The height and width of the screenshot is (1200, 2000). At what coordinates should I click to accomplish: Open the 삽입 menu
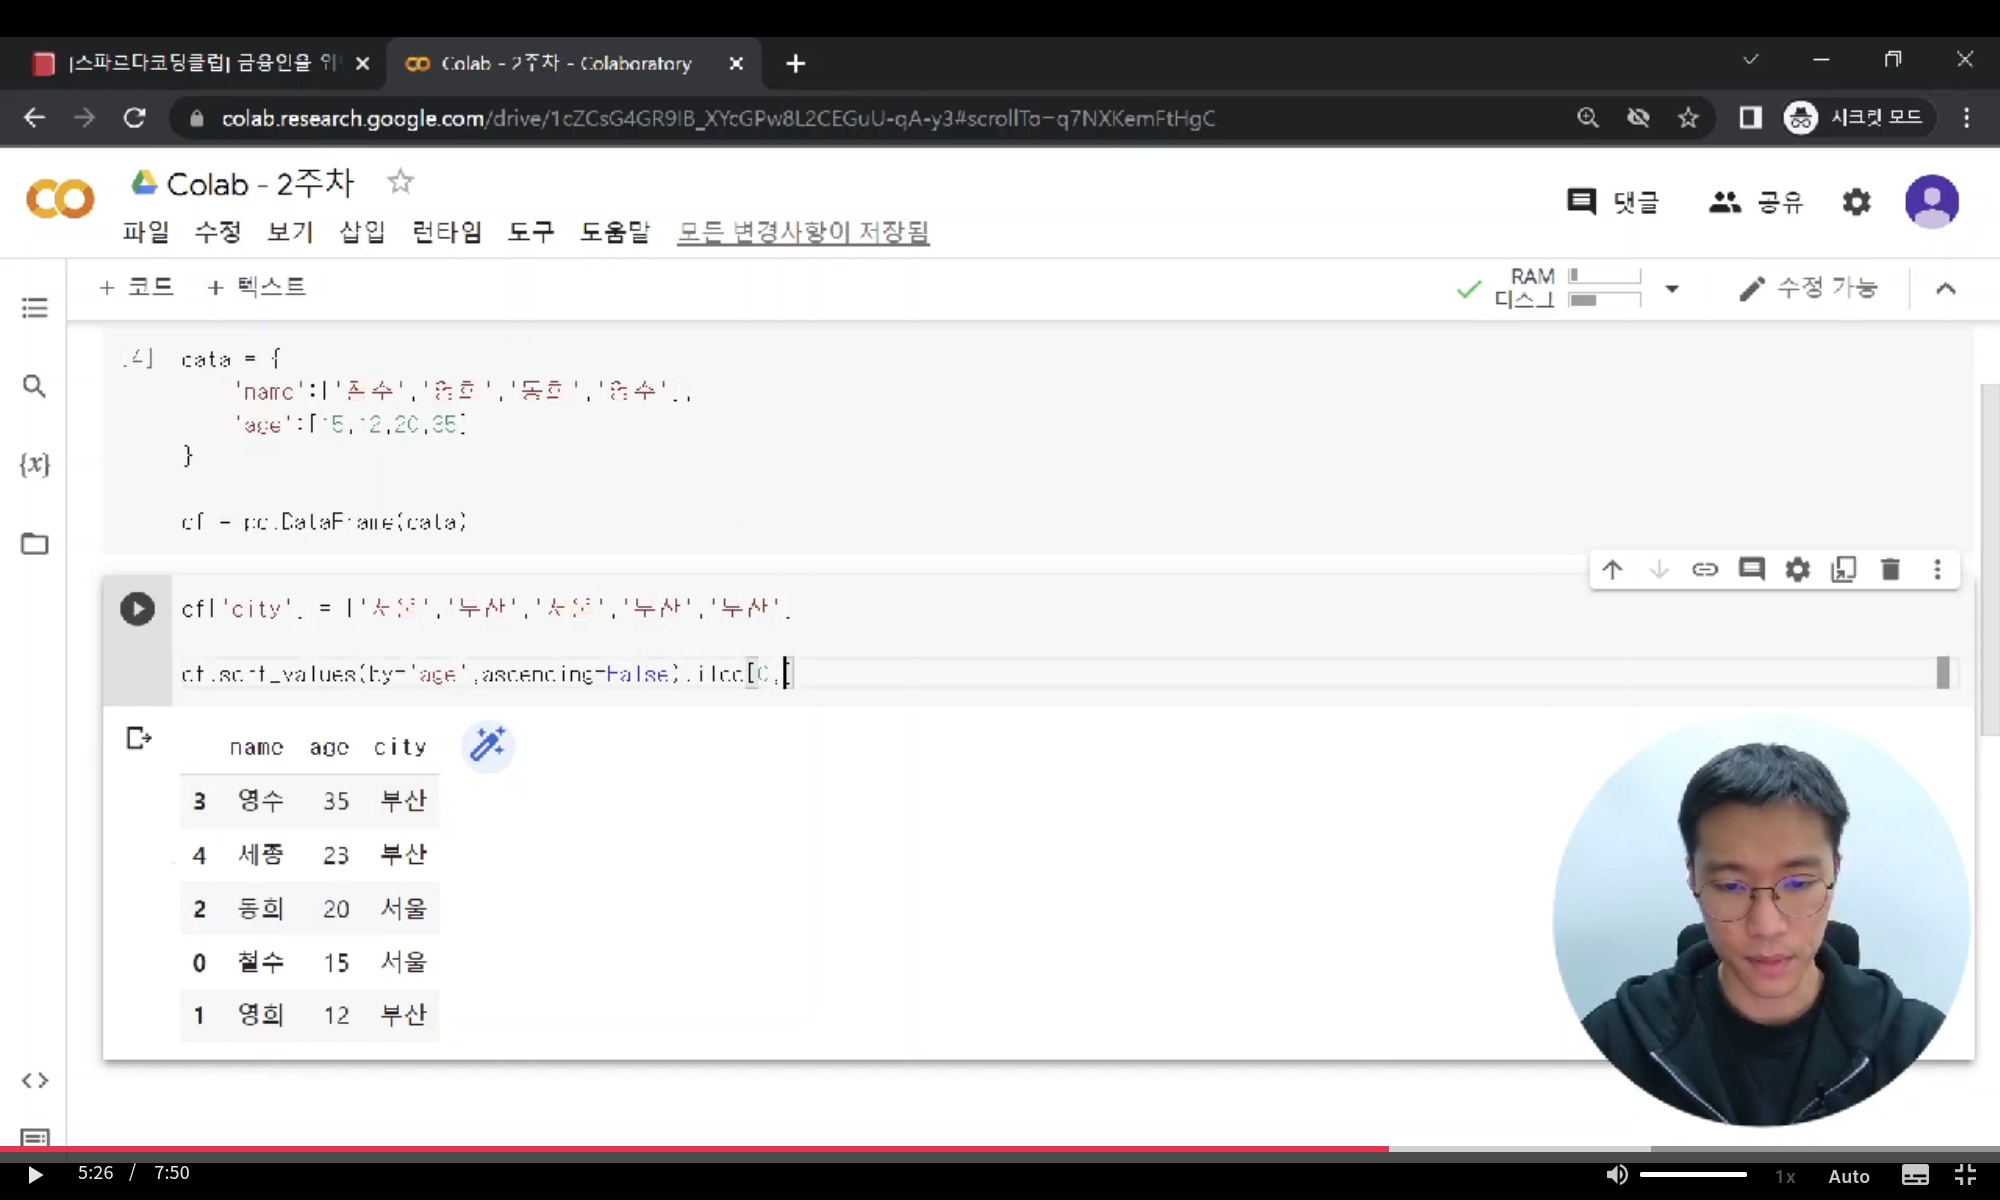(x=362, y=232)
